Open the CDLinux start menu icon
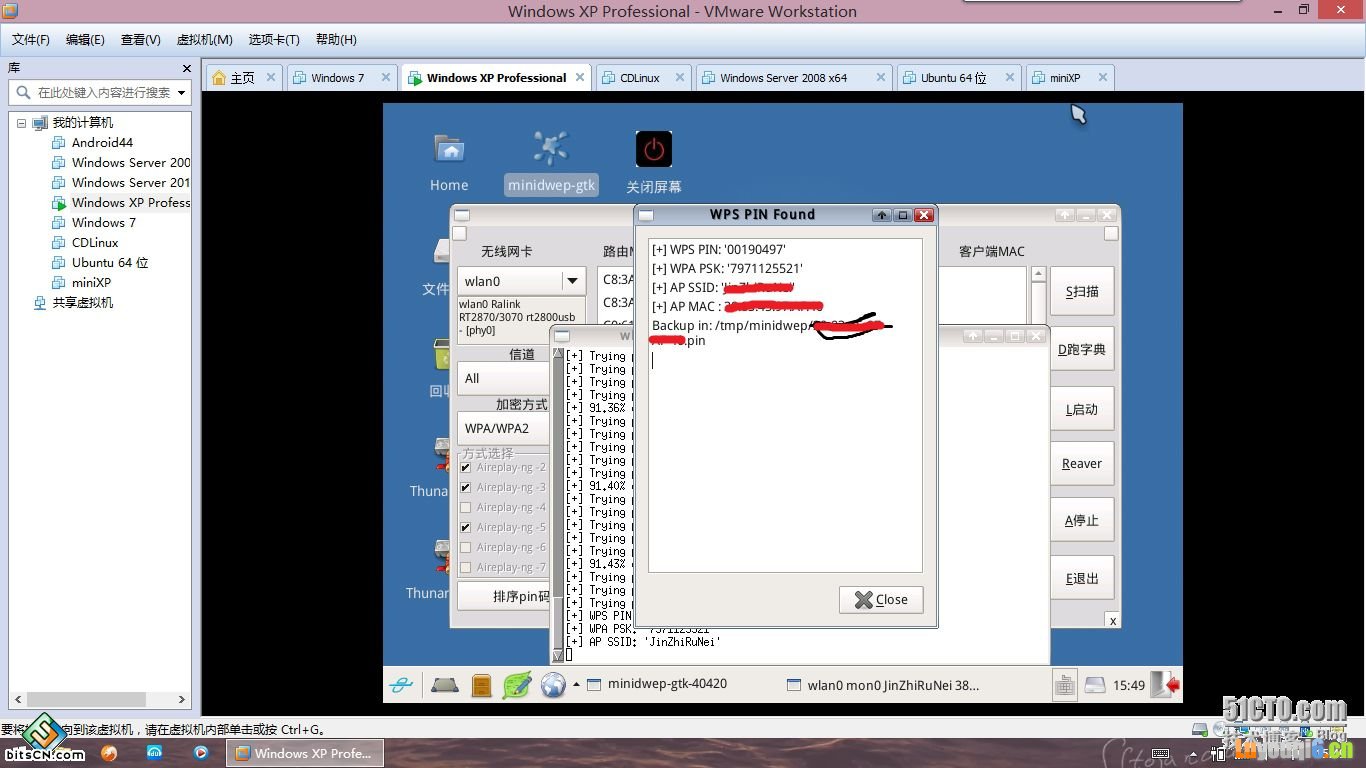Image resolution: width=1366 pixels, height=768 pixels. pyautogui.click(x=402, y=685)
